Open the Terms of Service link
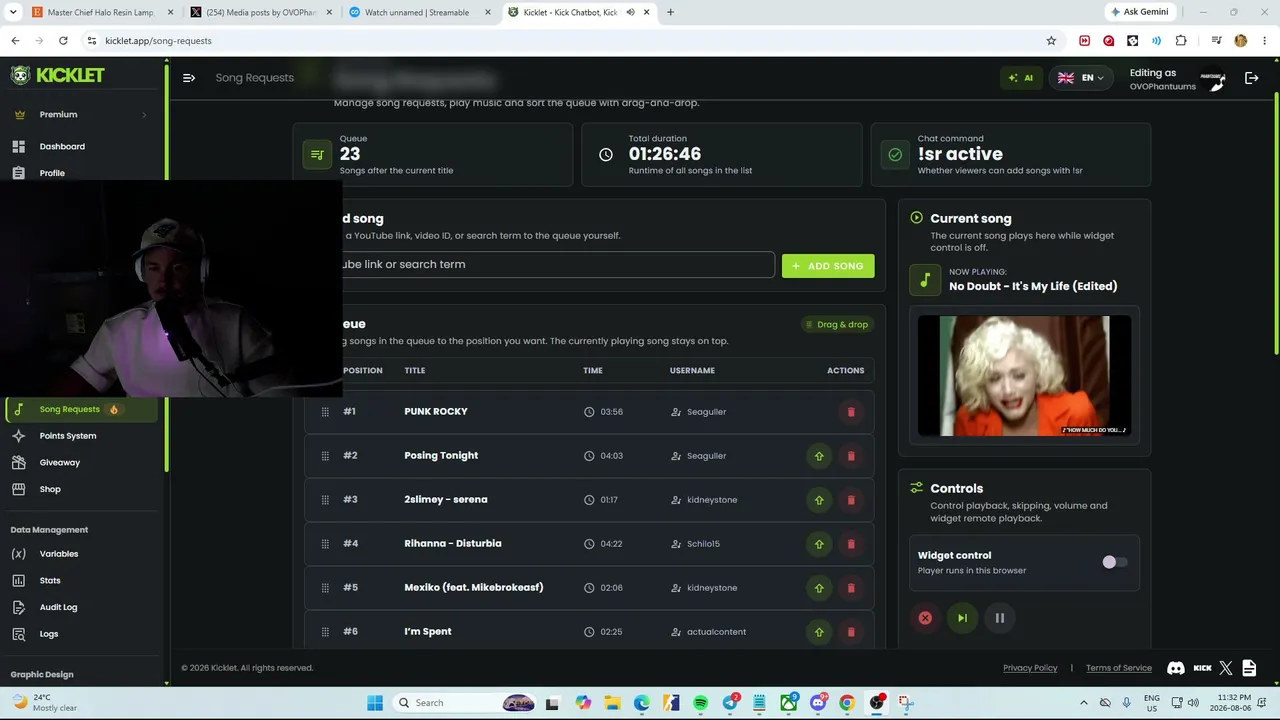Viewport: 1280px width, 720px height. click(1119, 668)
